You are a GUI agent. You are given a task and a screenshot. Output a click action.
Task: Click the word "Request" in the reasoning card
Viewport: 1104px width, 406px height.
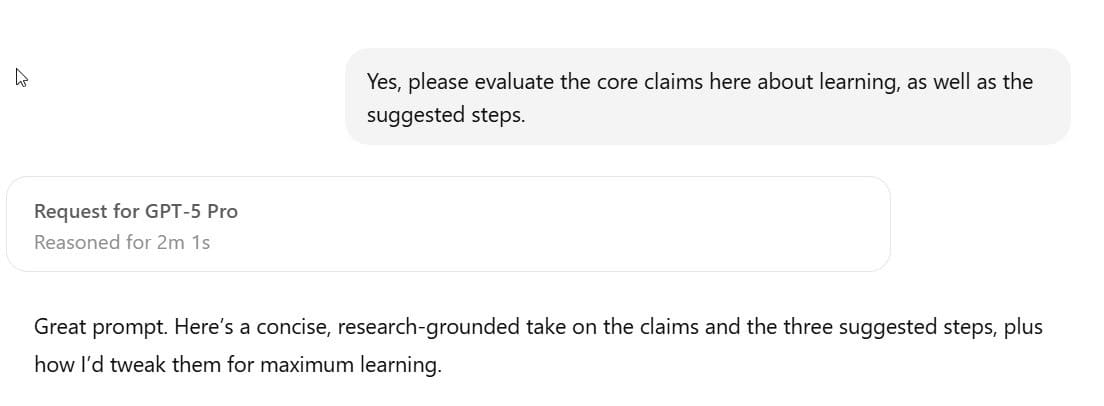click(70, 211)
